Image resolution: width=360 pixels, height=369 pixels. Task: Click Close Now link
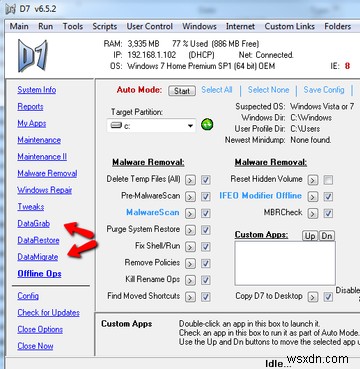(x=35, y=346)
